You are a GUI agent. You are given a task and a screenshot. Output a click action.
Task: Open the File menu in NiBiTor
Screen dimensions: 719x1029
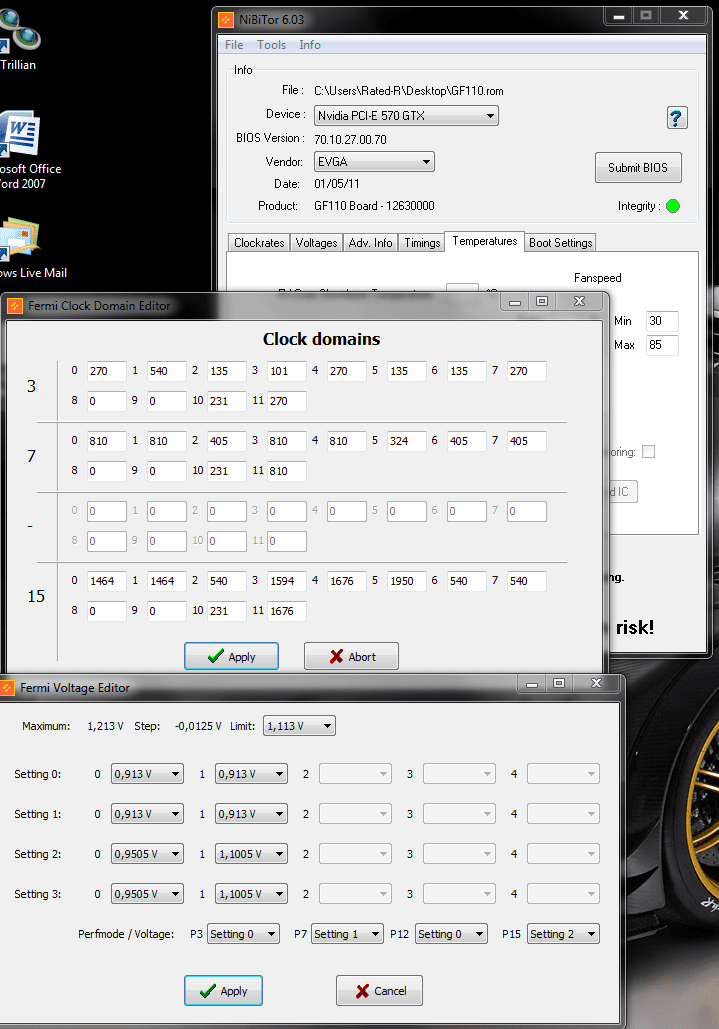pyautogui.click(x=234, y=45)
